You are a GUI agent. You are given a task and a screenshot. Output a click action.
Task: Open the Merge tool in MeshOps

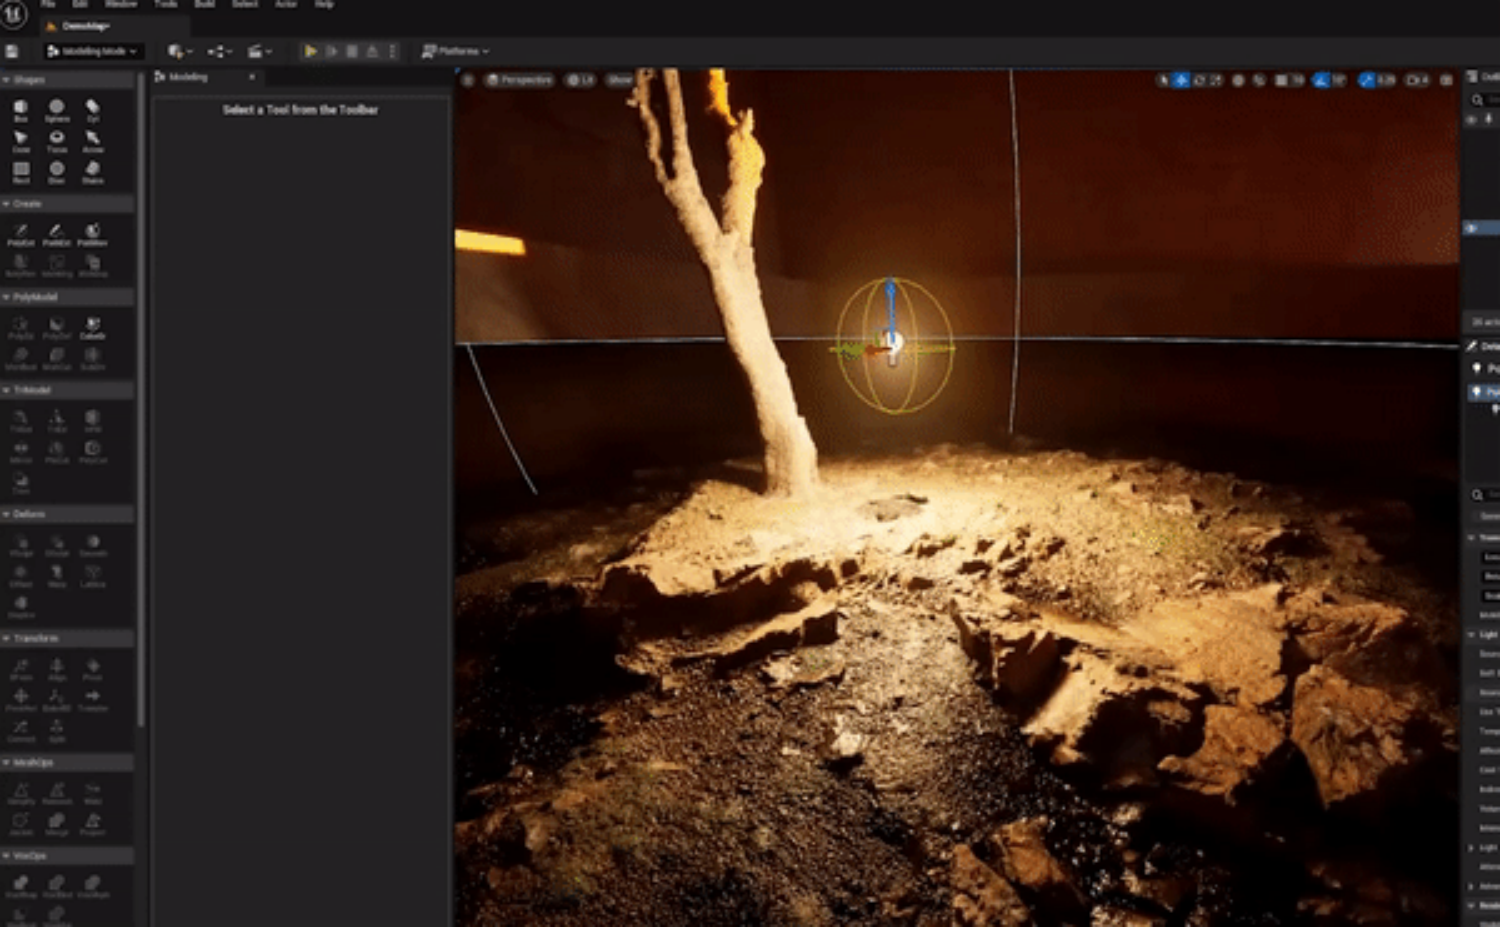[x=57, y=824]
